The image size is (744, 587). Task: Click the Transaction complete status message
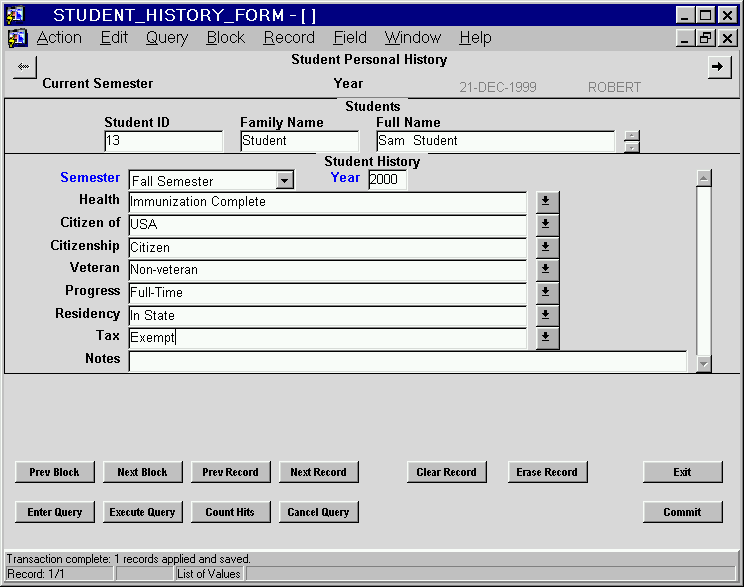129,559
